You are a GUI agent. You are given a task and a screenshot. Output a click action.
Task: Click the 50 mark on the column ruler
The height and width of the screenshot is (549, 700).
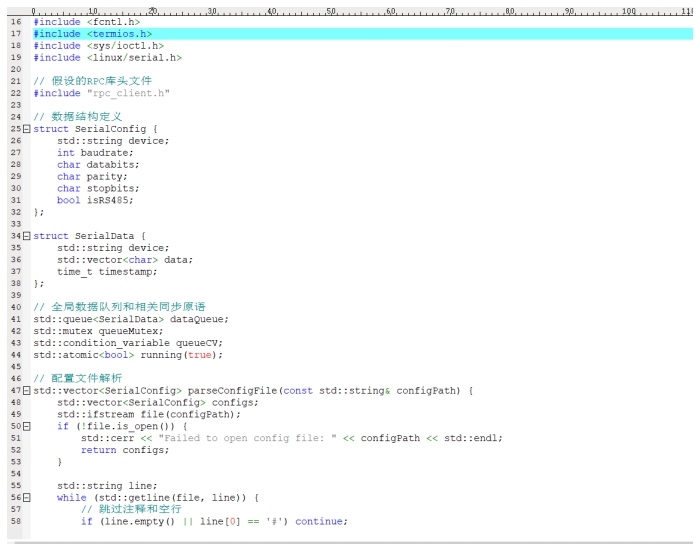pyautogui.click(x=331, y=10)
